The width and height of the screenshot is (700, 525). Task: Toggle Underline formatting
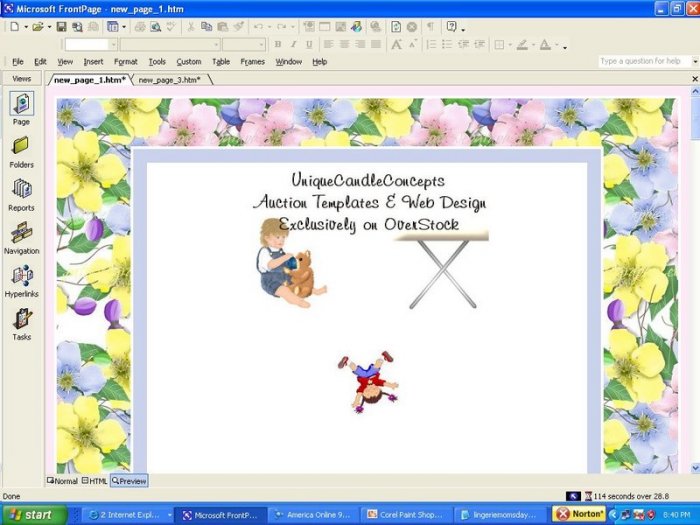click(x=309, y=44)
